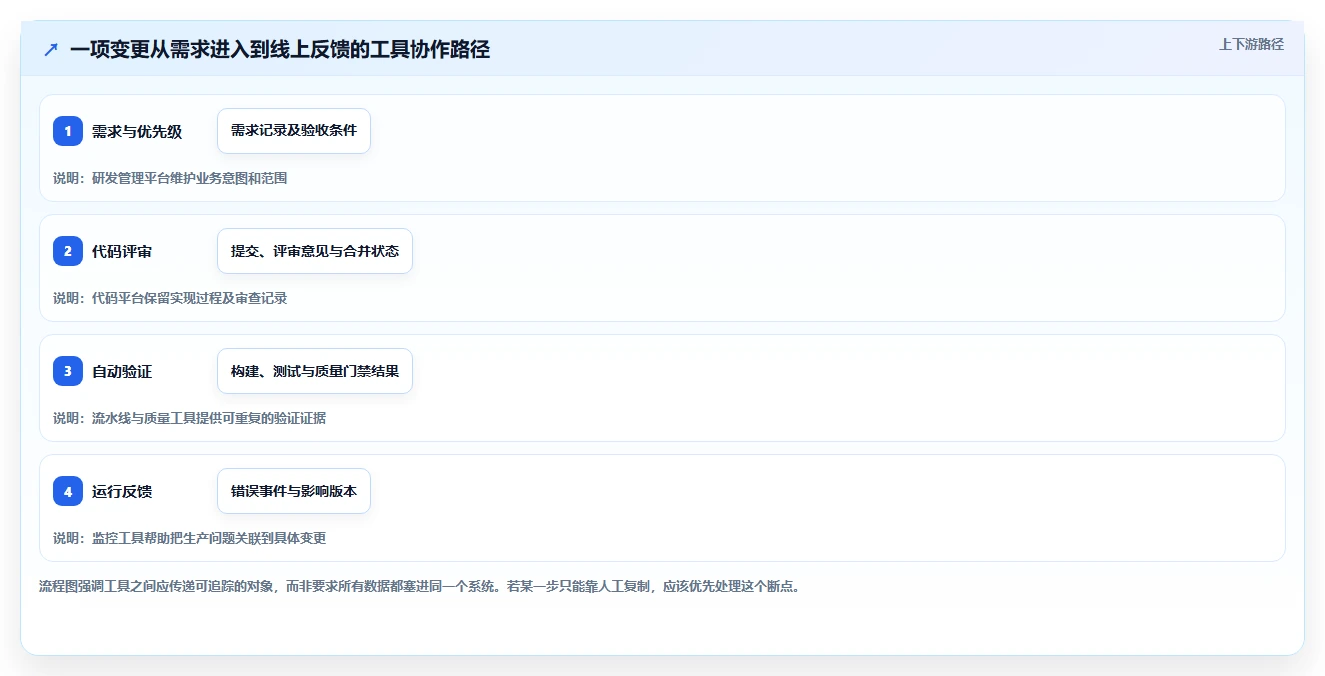
Task: Click the arrow icon beside the flow title
Action: [x=51, y=49]
